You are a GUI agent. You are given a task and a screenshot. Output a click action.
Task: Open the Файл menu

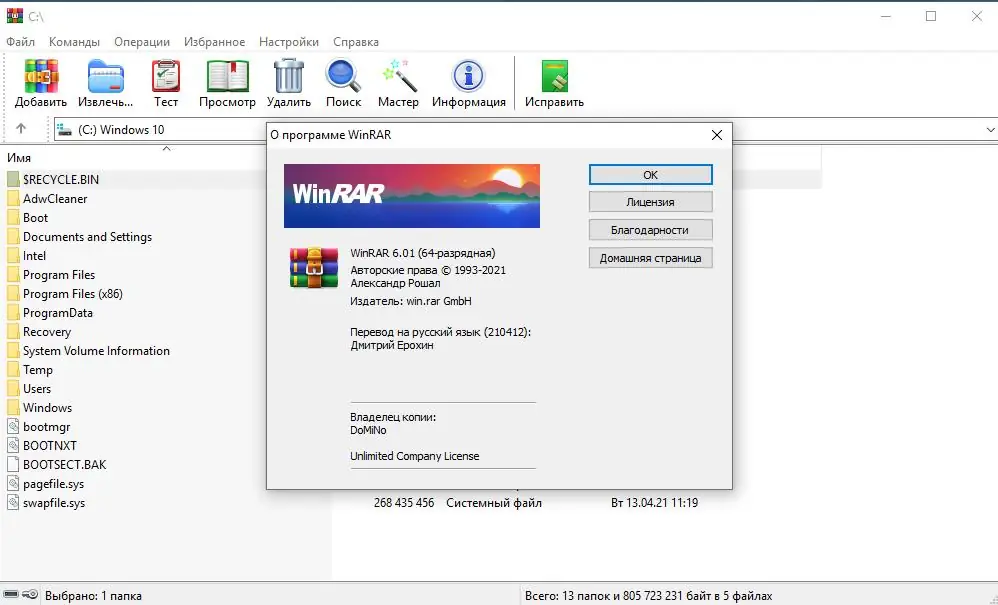(20, 42)
